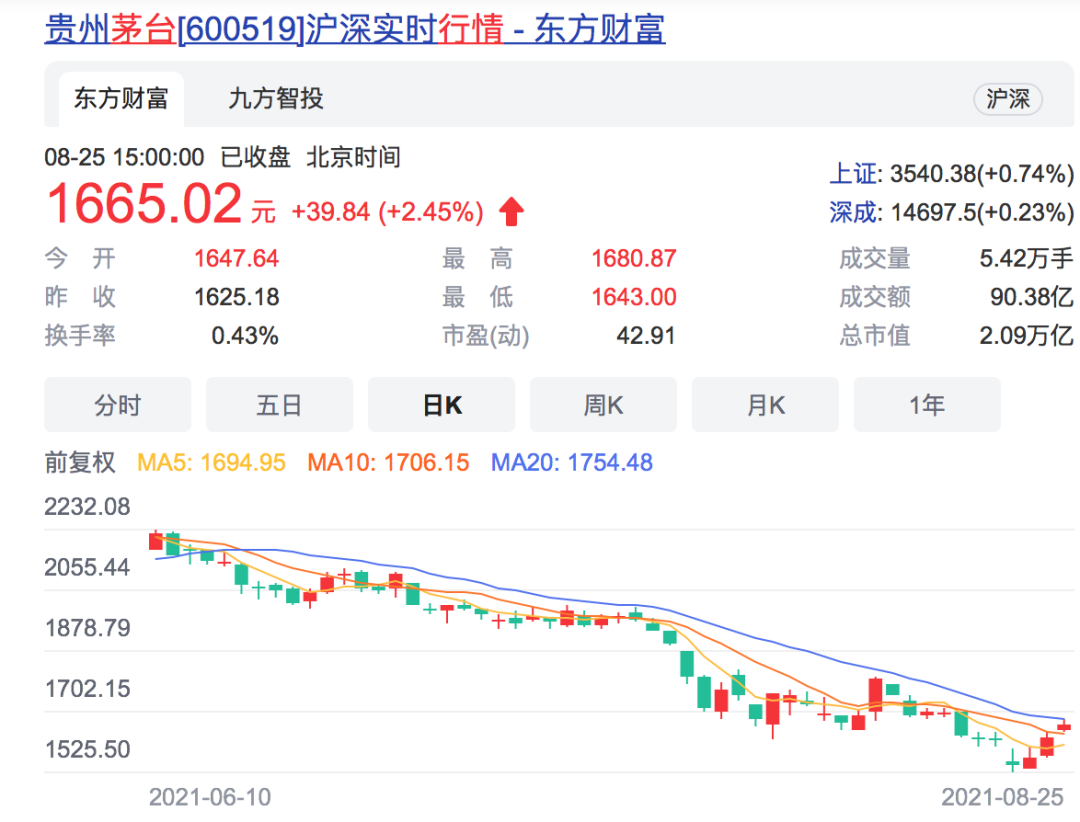
Task: Click the 1525.50 axis label
Action: pyautogui.click(x=87, y=749)
